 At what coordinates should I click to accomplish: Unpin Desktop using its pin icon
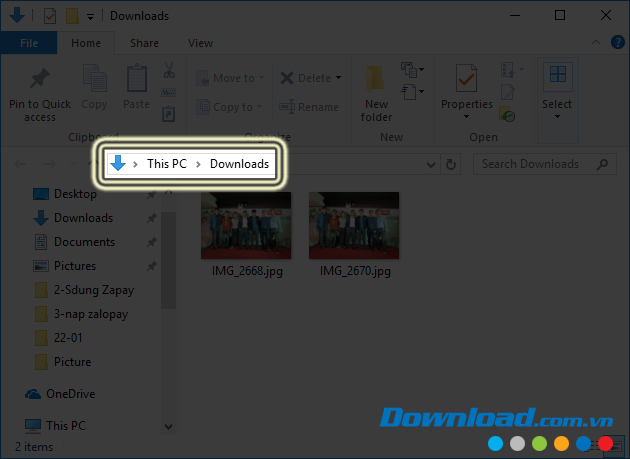(x=151, y=195)
